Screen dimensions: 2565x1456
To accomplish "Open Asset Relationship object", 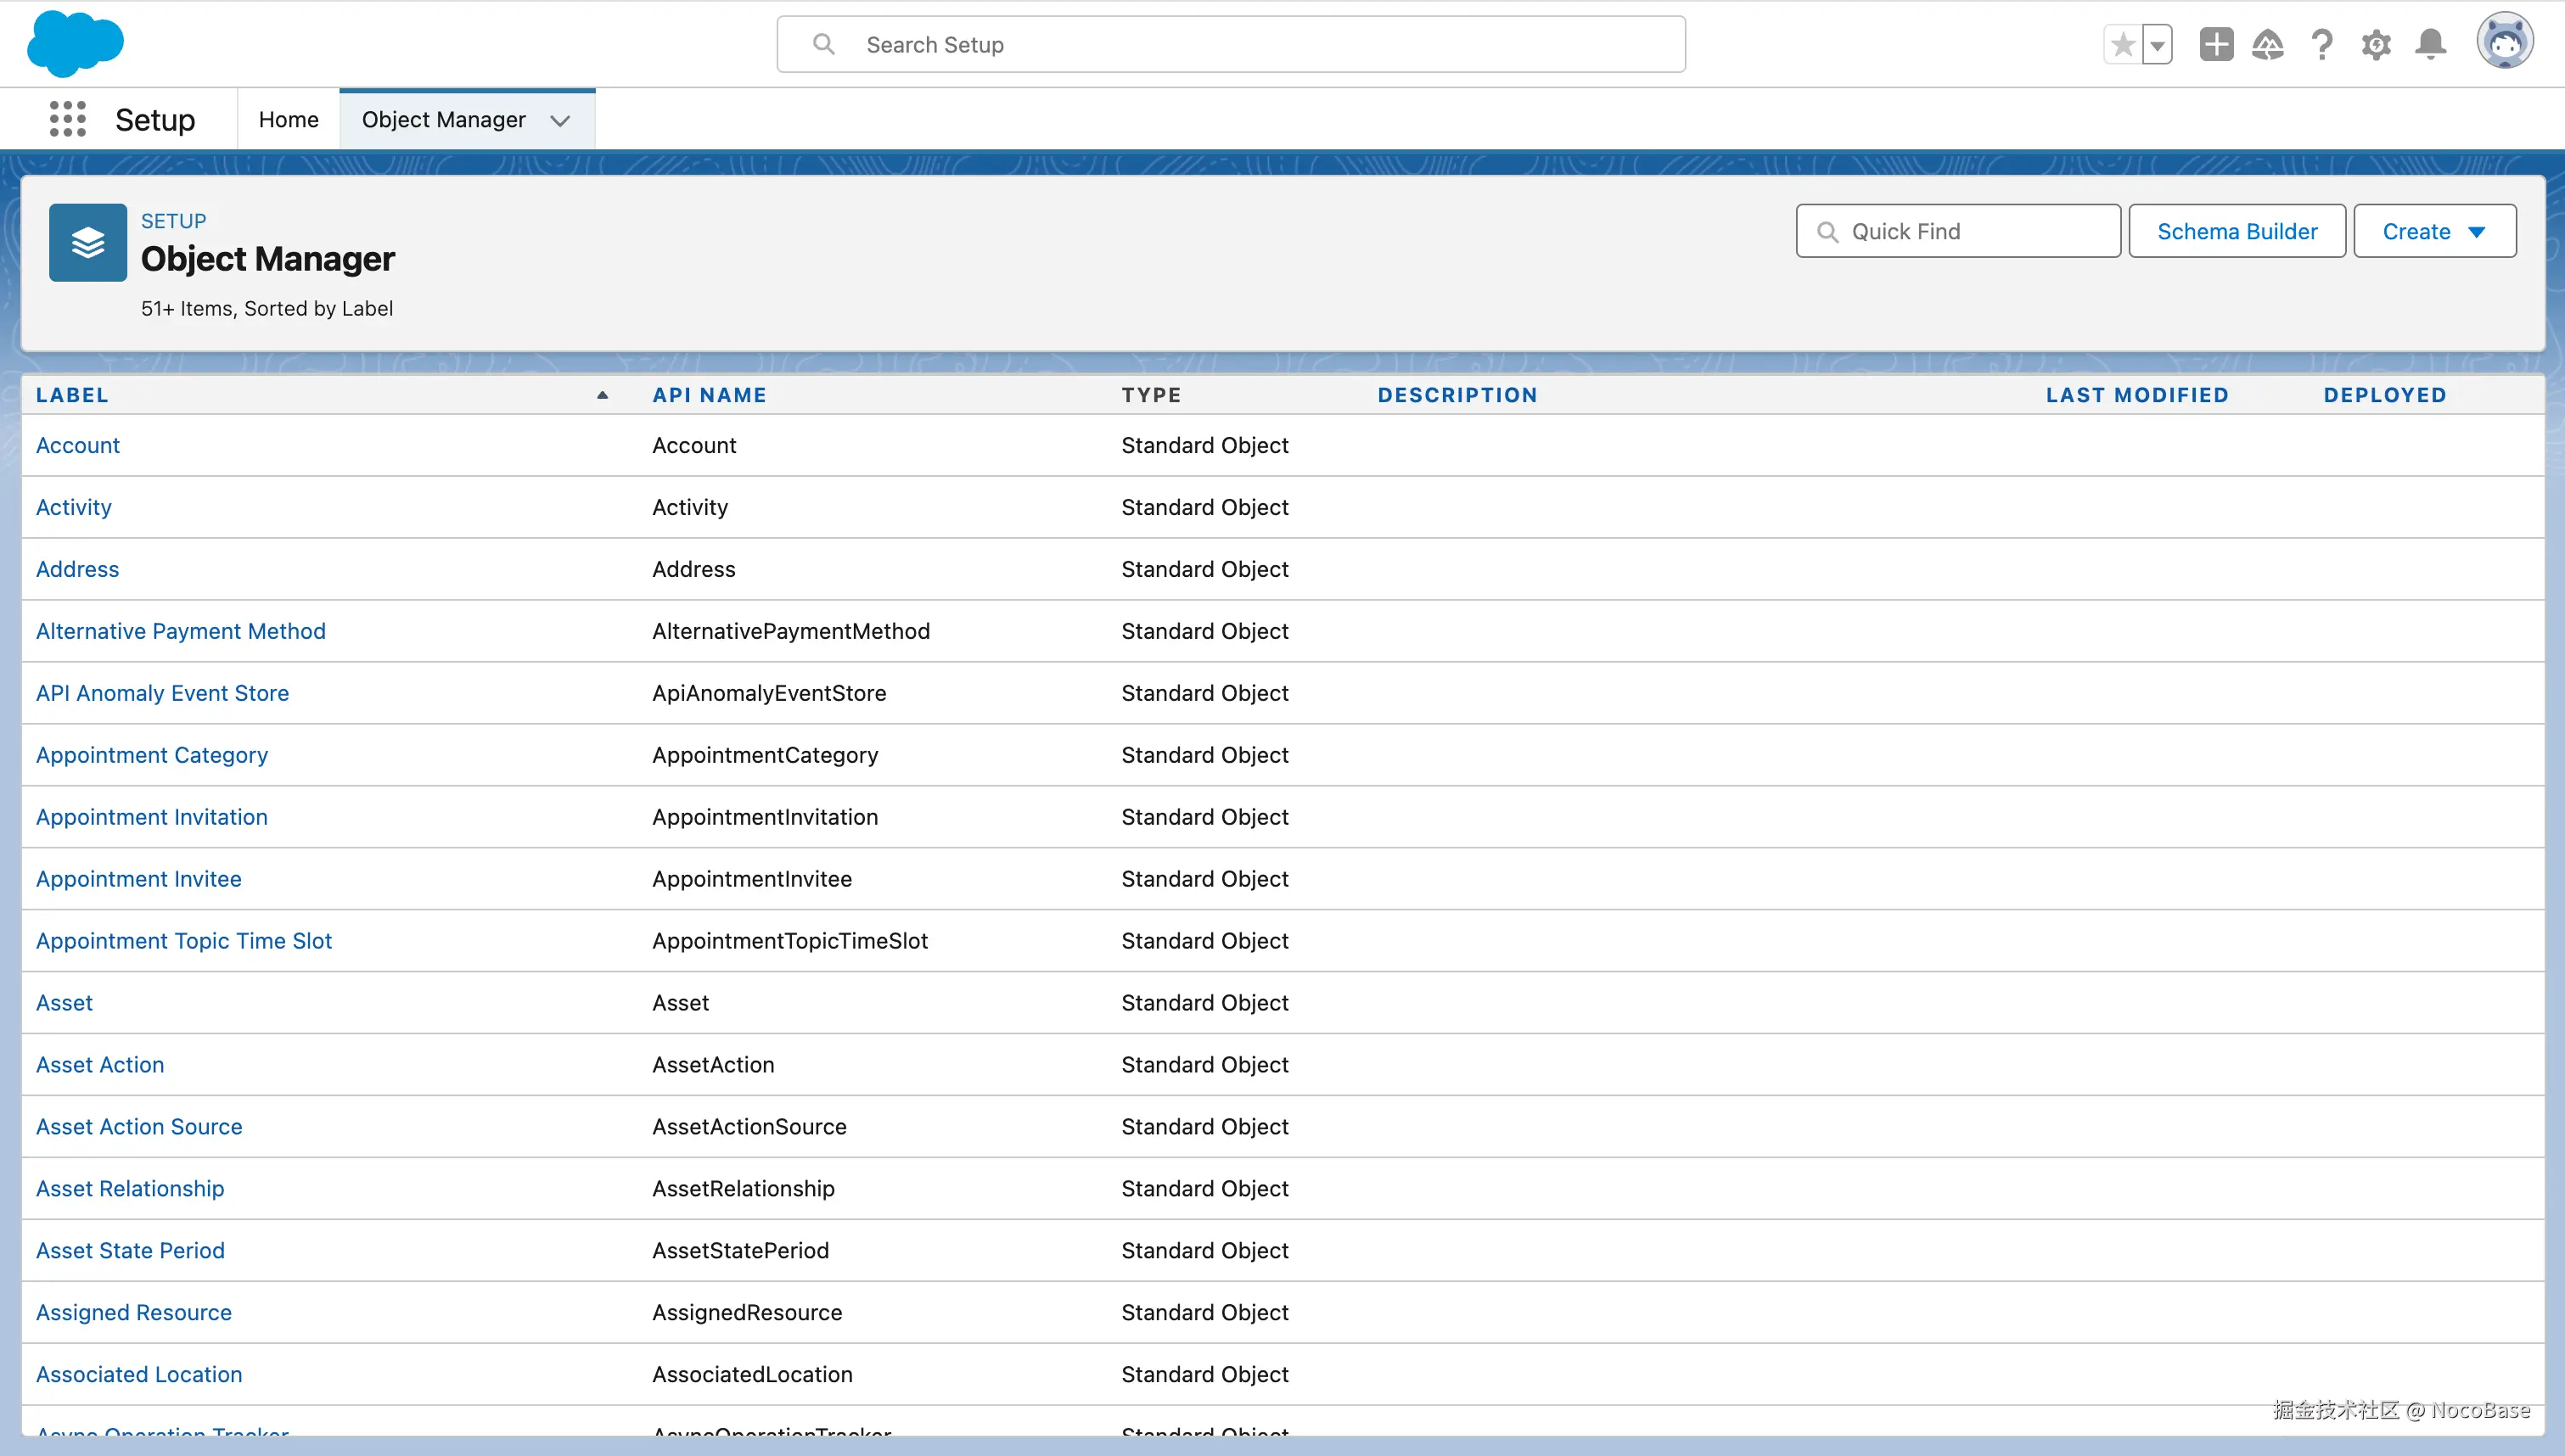I will (x=130, y=1189).
